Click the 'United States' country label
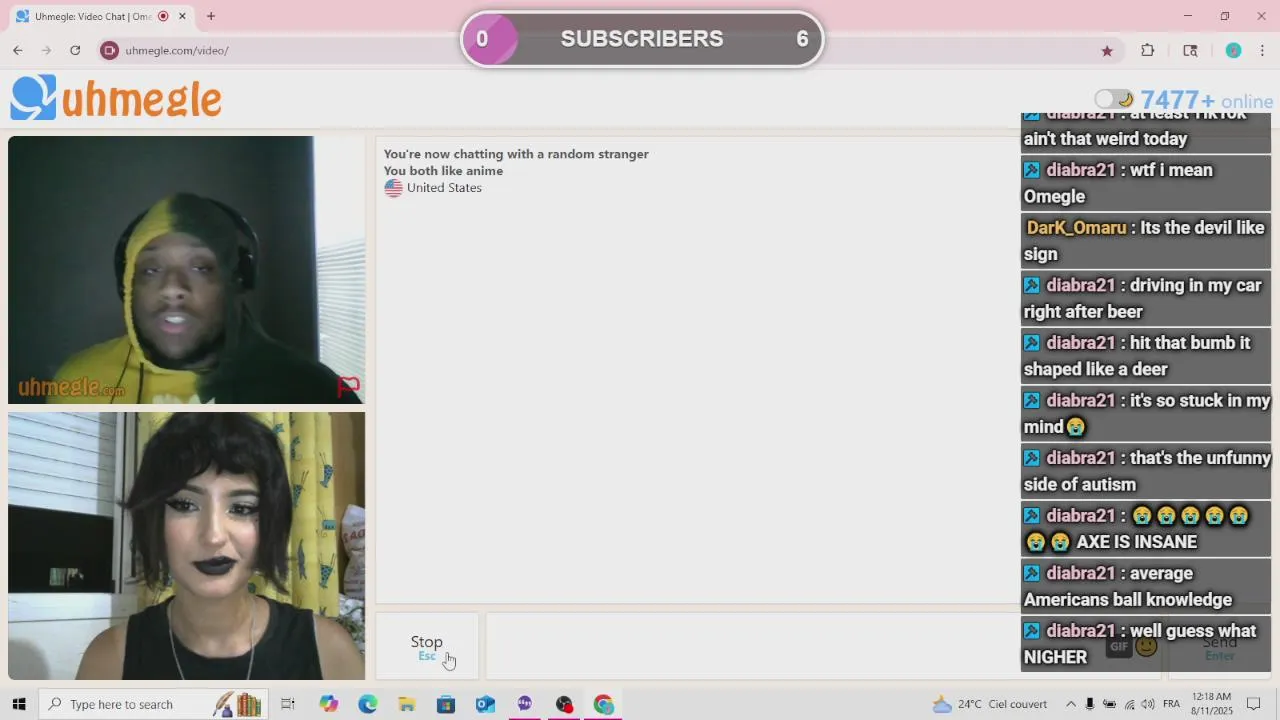The height and width of the screenshot is (720, 1280). (x=444, y=188)
